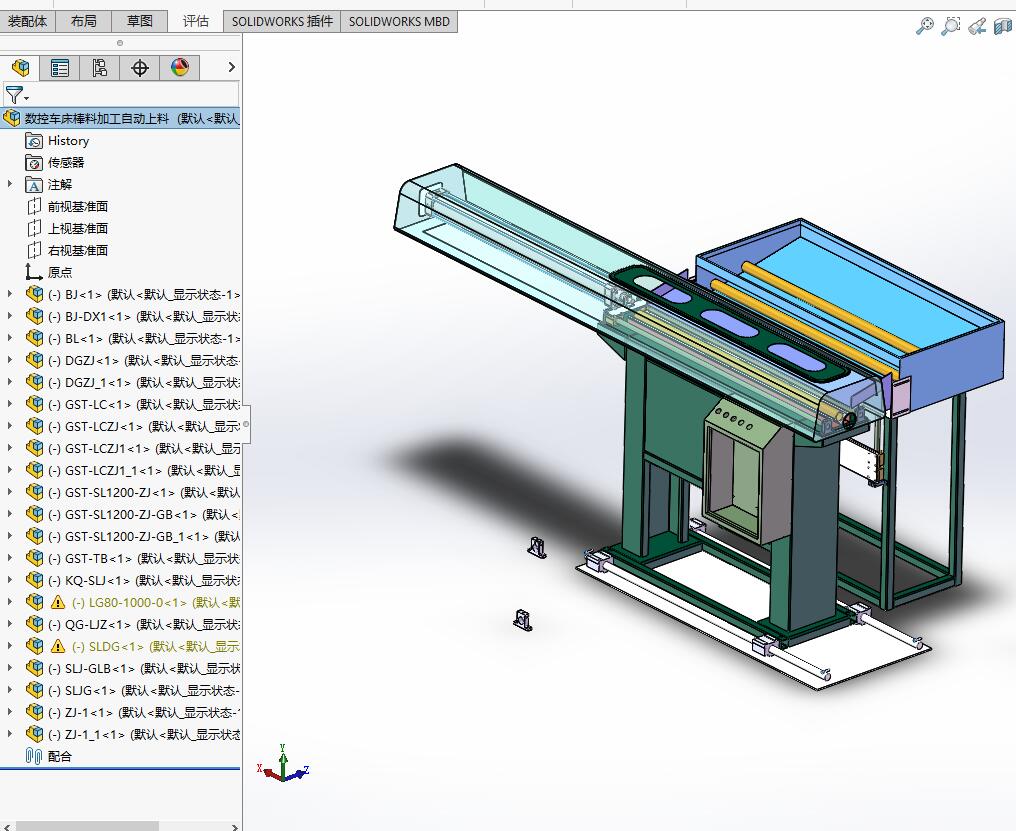
Task: Expand the 注解 annotations node
Action: pyautogui.click(x=10, y=184)
